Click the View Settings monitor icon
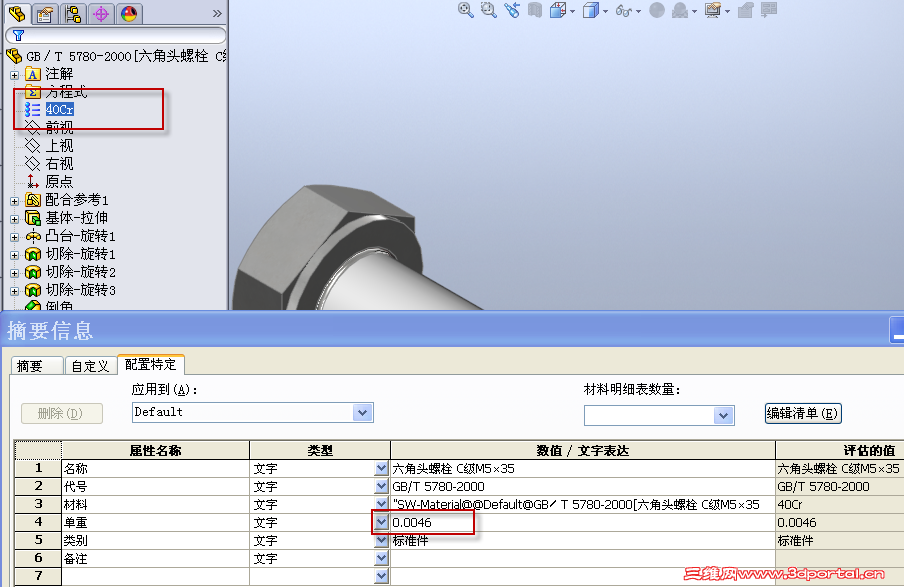 click(713, 10)
